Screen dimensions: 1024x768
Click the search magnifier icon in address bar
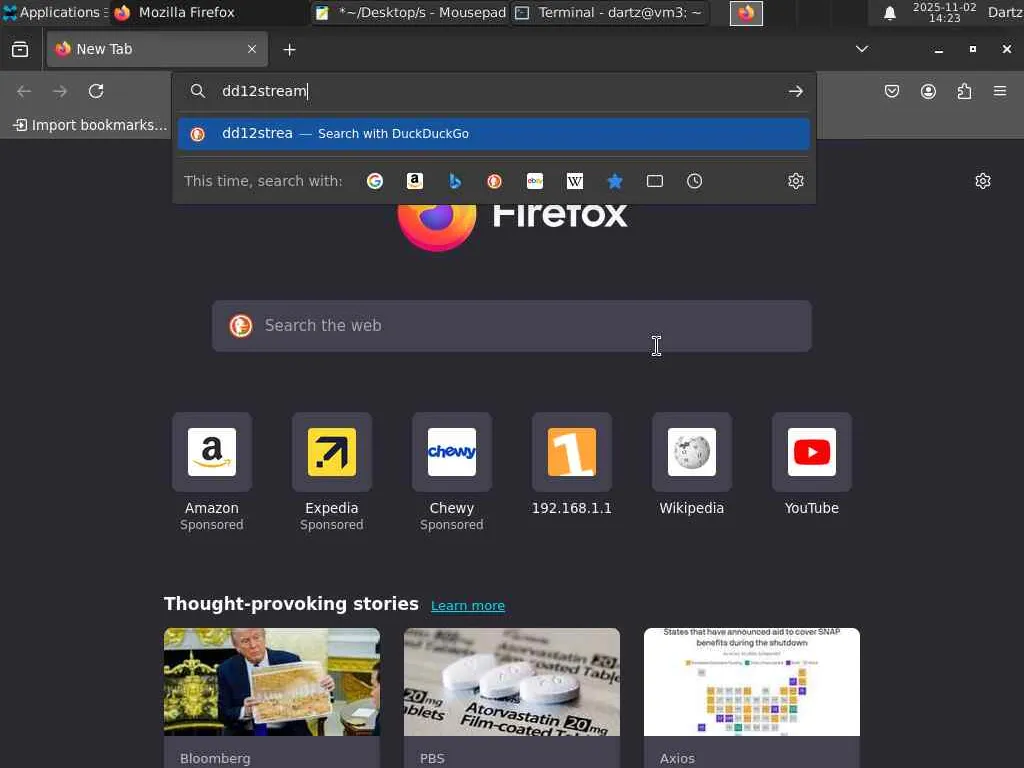197,91
